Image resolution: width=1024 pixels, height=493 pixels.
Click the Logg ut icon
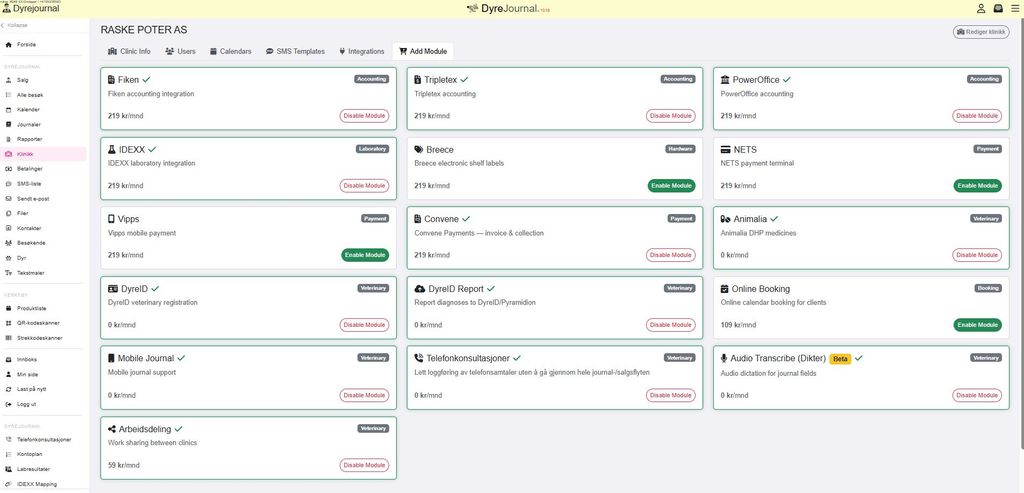8,404
